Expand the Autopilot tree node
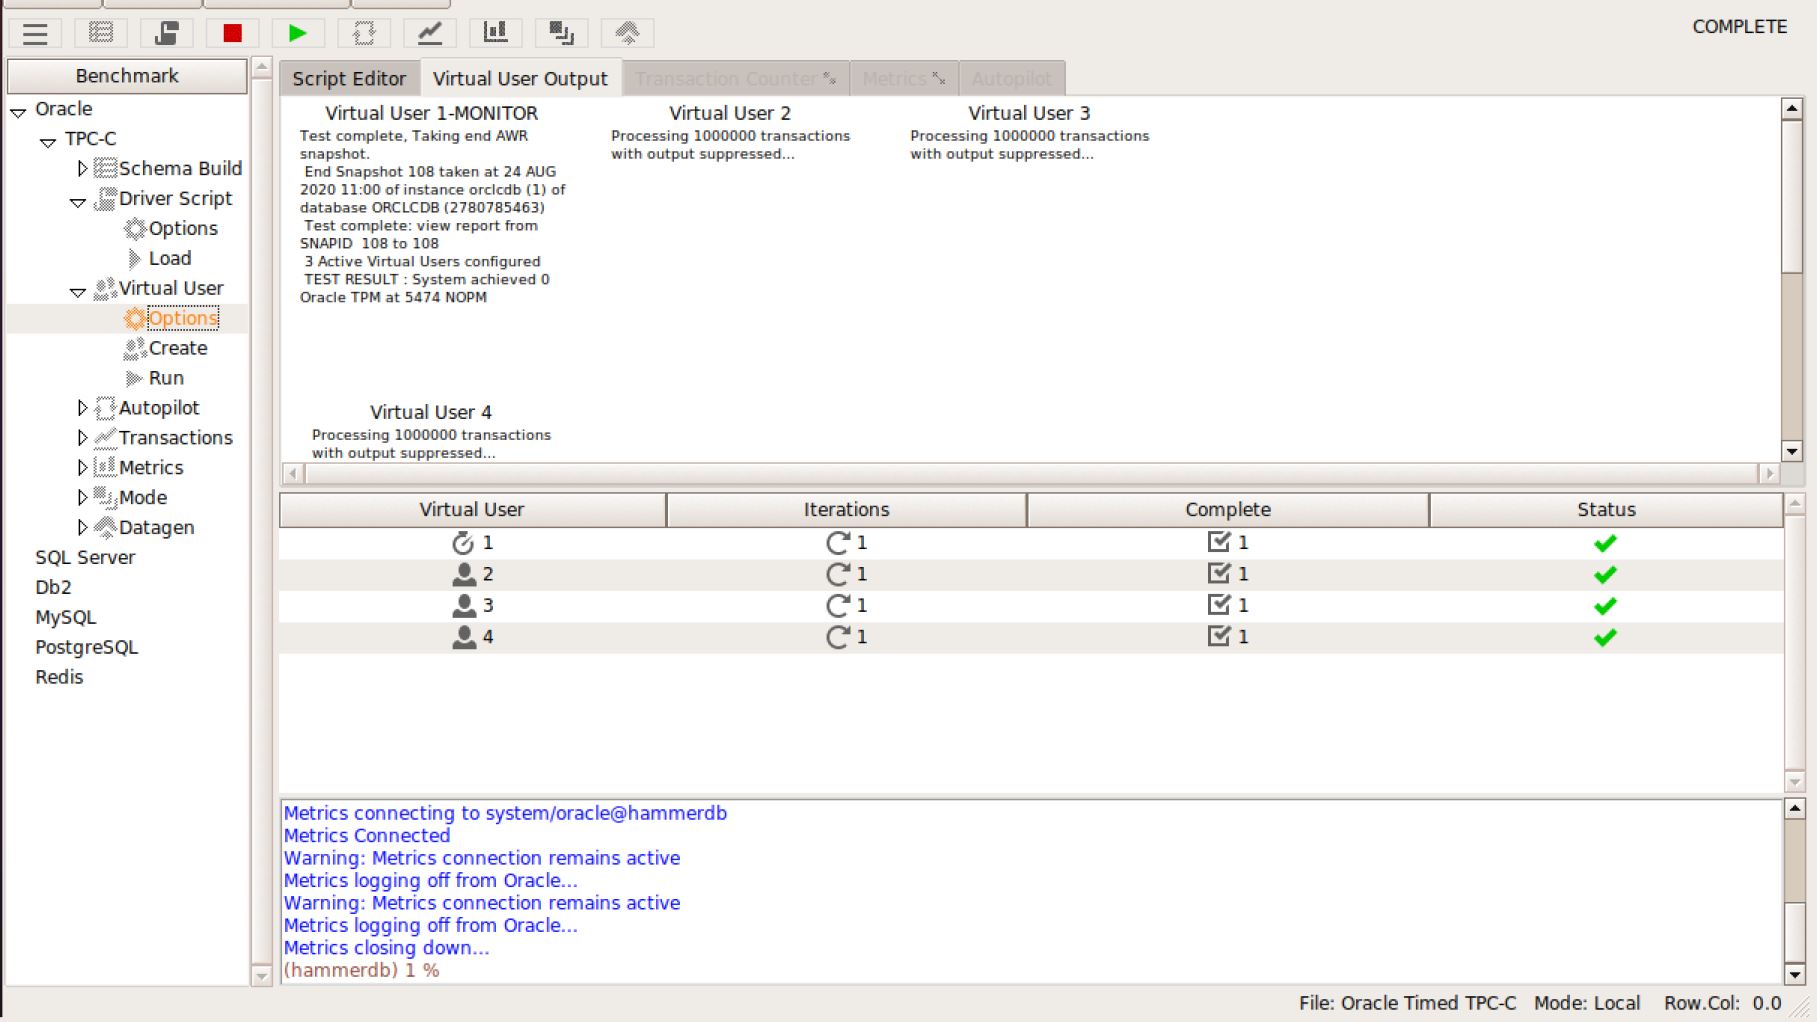The width and height of the screenshot is (1817, 1022). click(82, 408)
